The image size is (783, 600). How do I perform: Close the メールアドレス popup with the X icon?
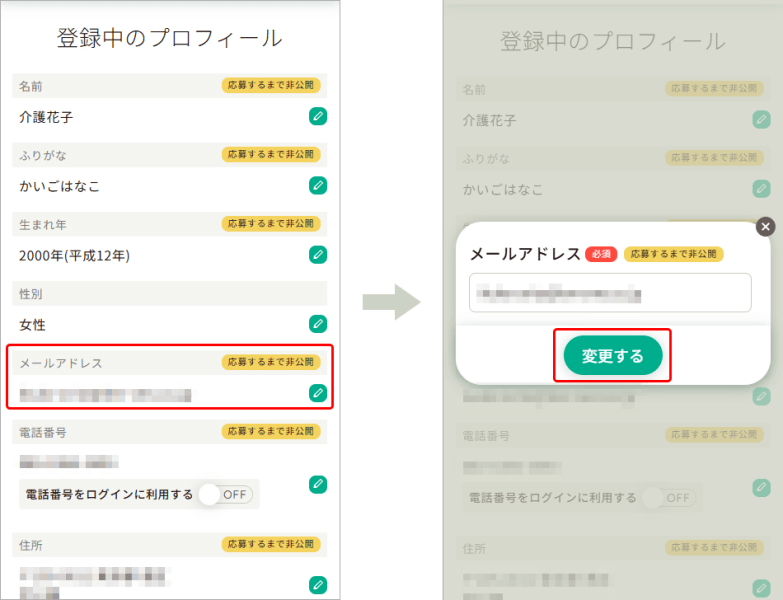pos(766,227)
